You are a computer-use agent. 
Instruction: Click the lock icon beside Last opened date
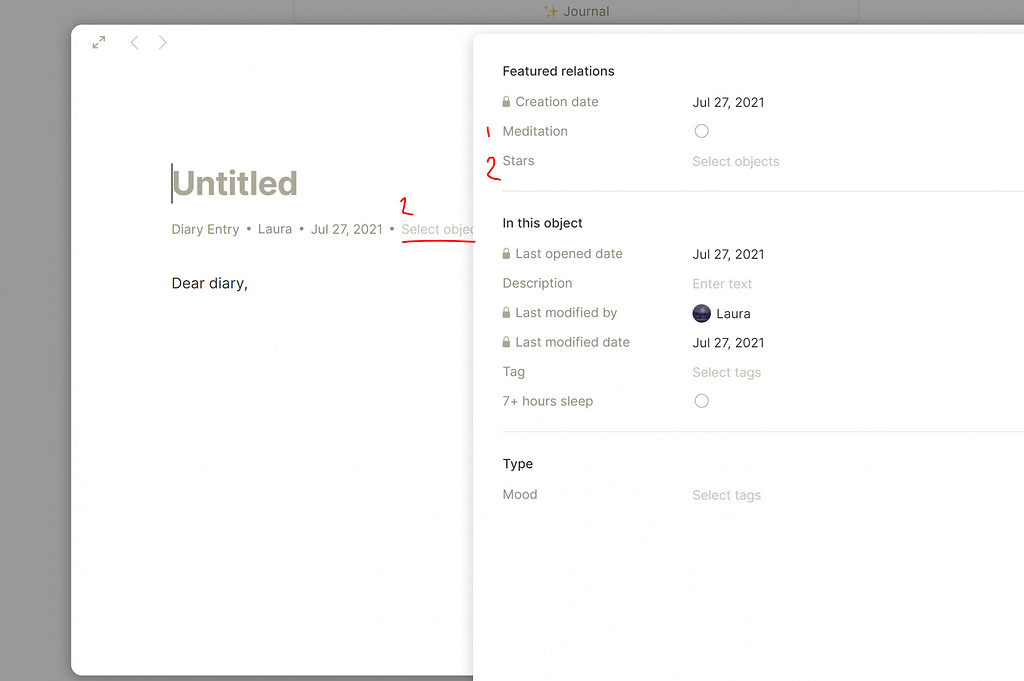[507, 254]
